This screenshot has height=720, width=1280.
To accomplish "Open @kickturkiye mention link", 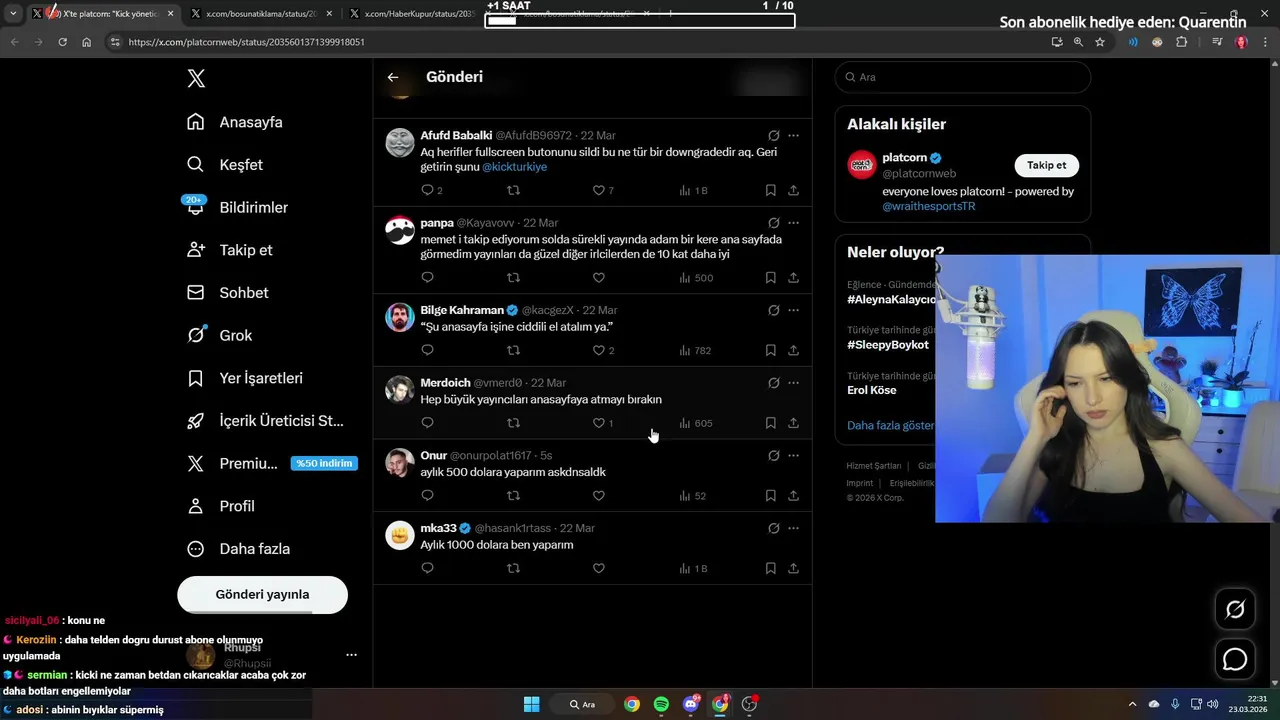I will point(514,167).
